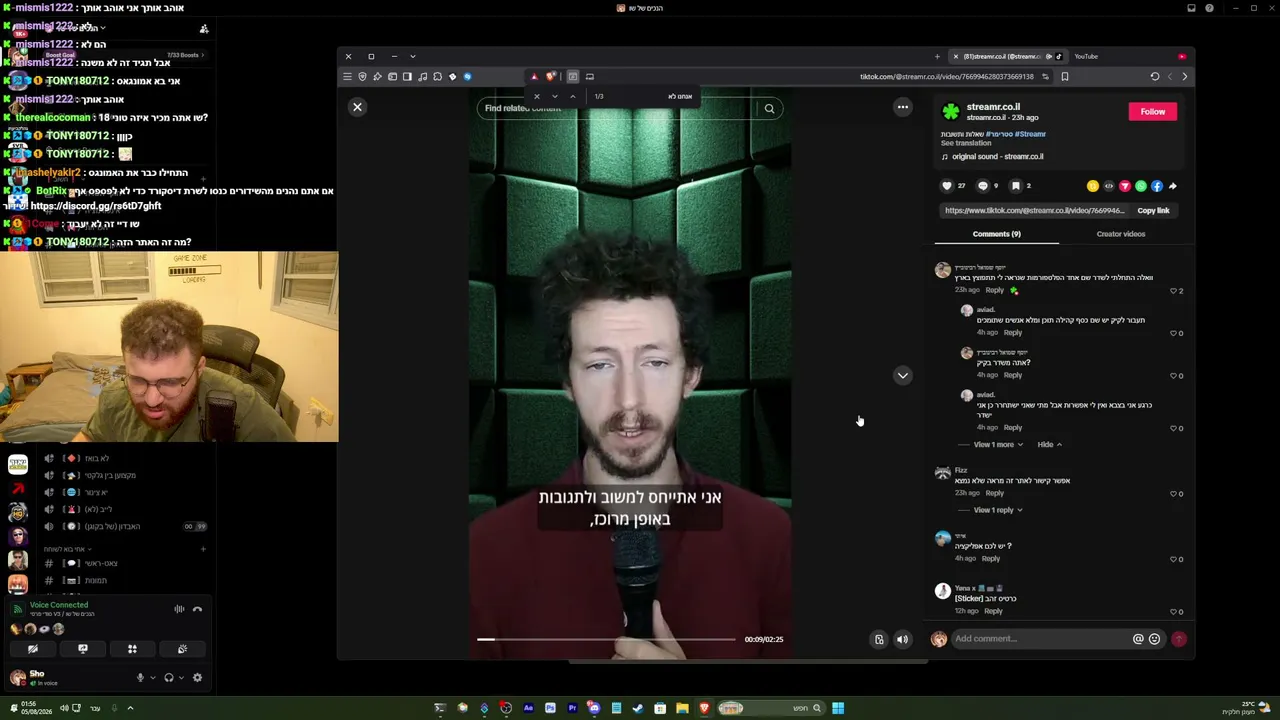Viewport: 1280px width, 720px height.
Task: Open video more options (three dots)
Action: (x=902, y=107)
